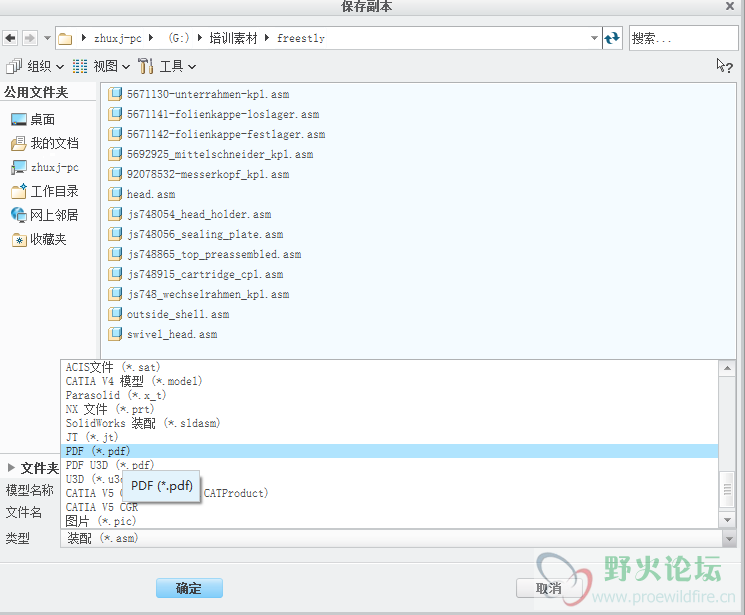This screenshot has height=615, width=745.
Task: Choose PDF U3D (*.pdf) file type
Action: click(389, 465)
